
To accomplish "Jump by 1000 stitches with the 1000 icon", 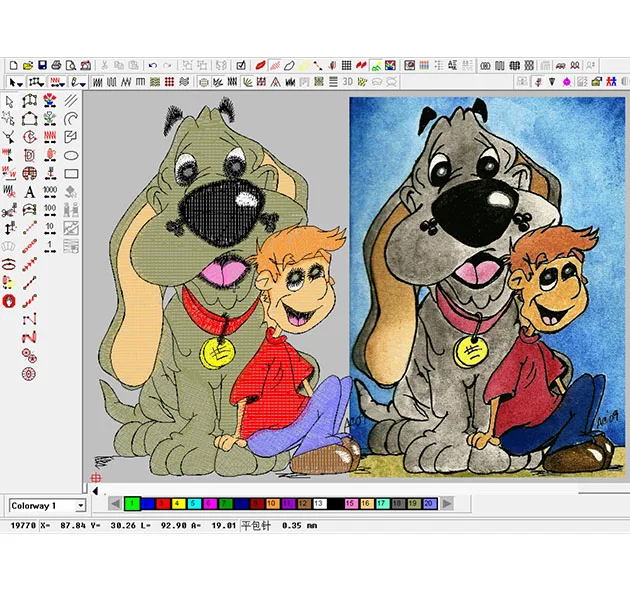I will pos(50,192).
